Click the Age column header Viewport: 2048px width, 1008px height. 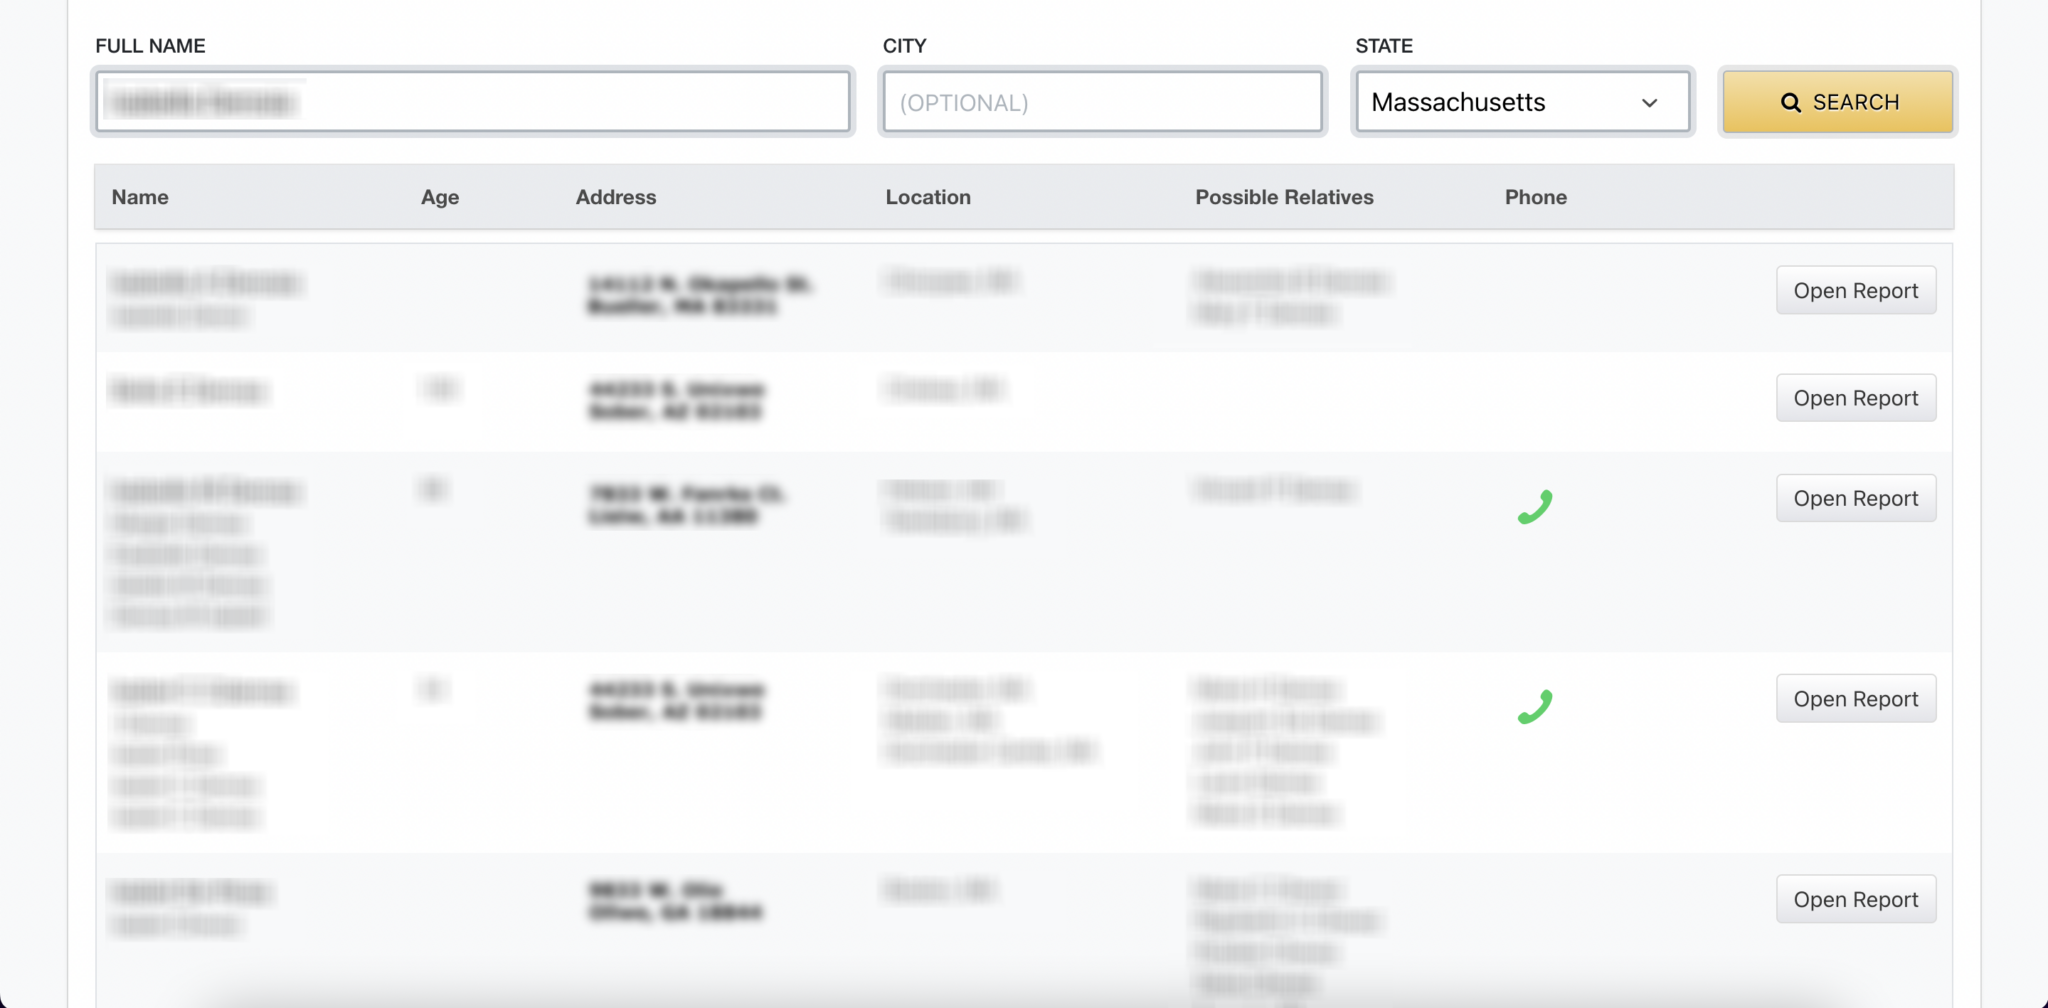pos(440,197)
